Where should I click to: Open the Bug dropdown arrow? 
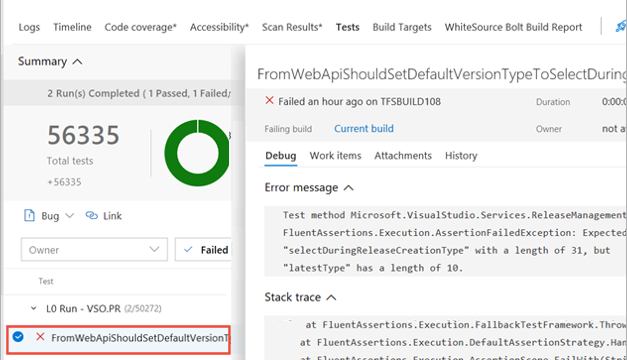pyautogui.click(x=70, y=216)
